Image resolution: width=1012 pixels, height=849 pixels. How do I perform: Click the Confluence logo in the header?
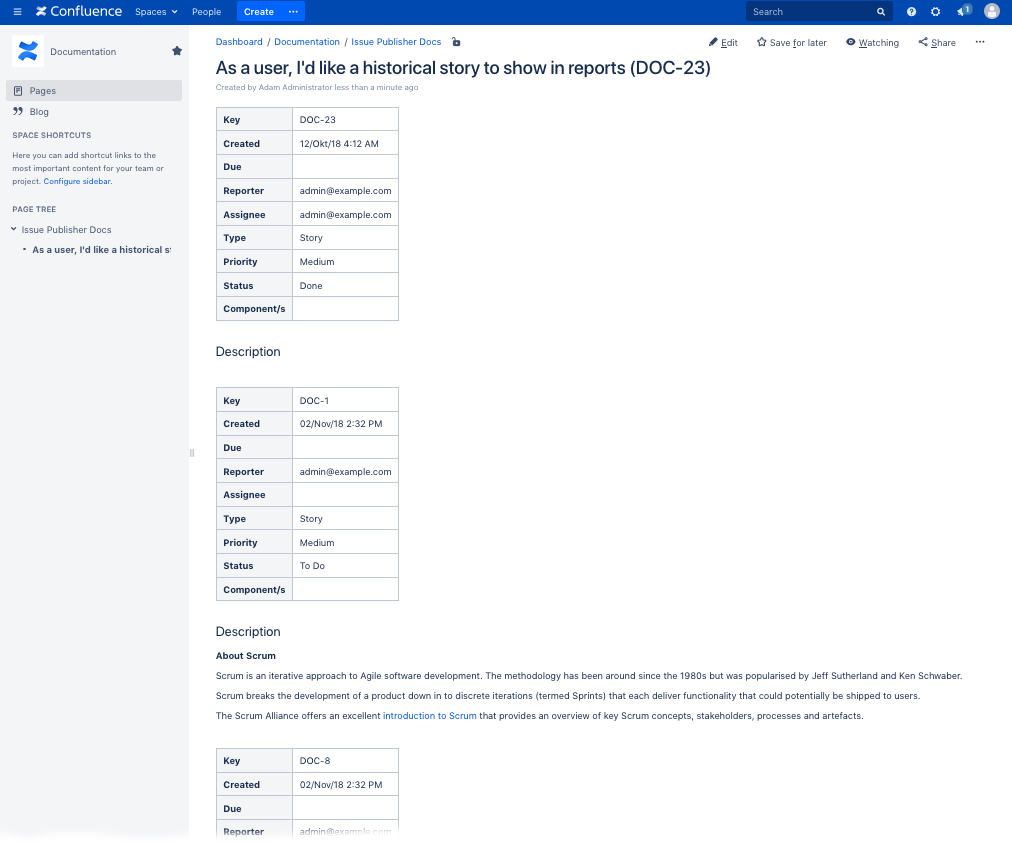click(x=79, y=12)
